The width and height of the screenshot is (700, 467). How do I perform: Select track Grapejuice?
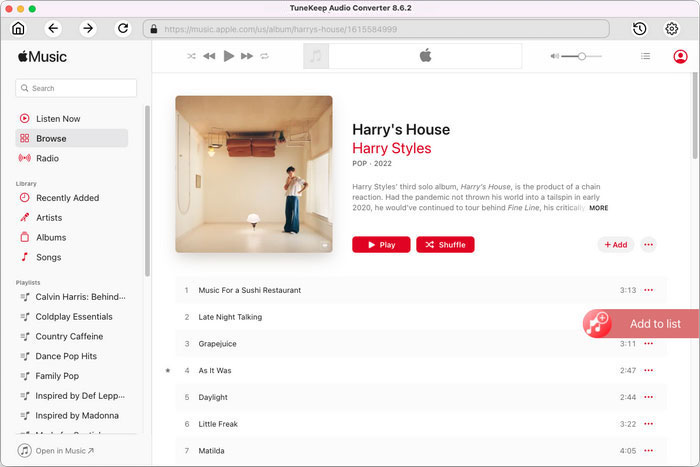point(421,344)
